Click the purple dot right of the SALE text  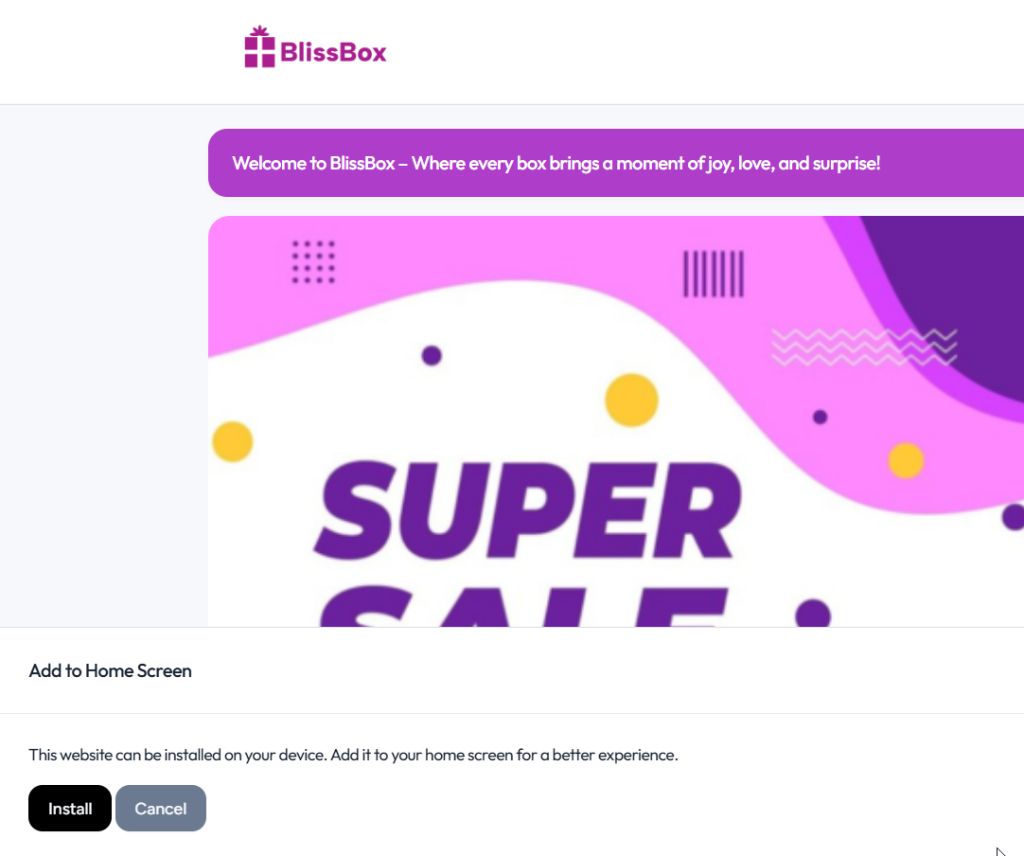[813, 613]
